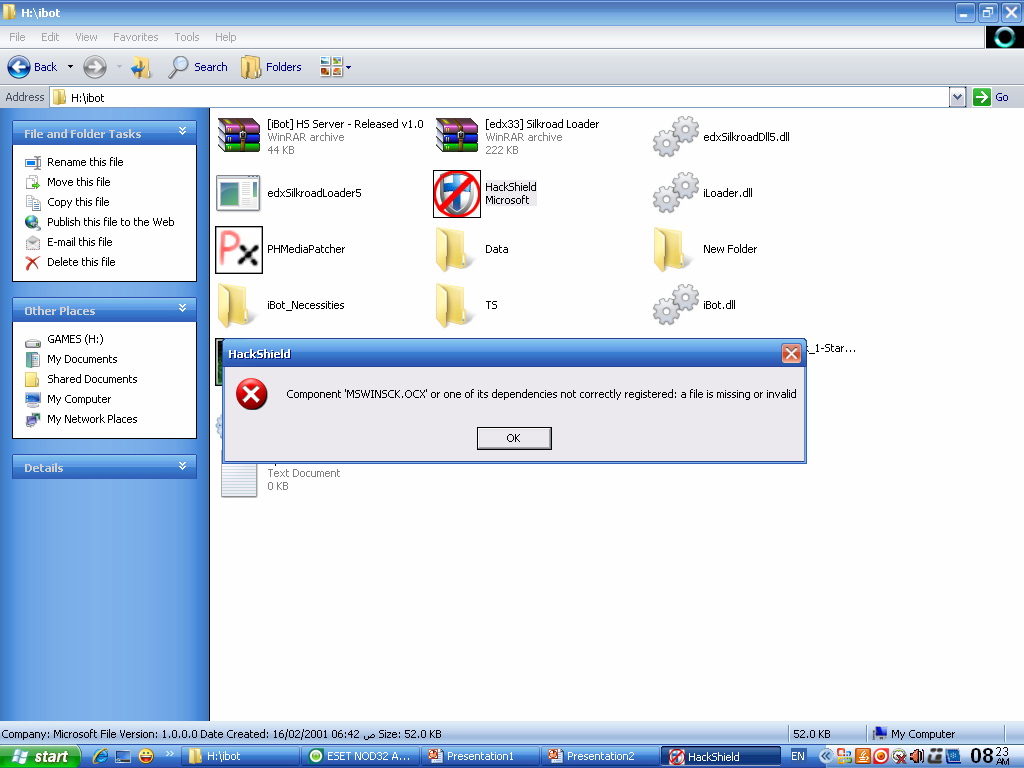Viewport: 1024px width, 768px height.
Task: Open the Tools menu
Action: [186, 37]
